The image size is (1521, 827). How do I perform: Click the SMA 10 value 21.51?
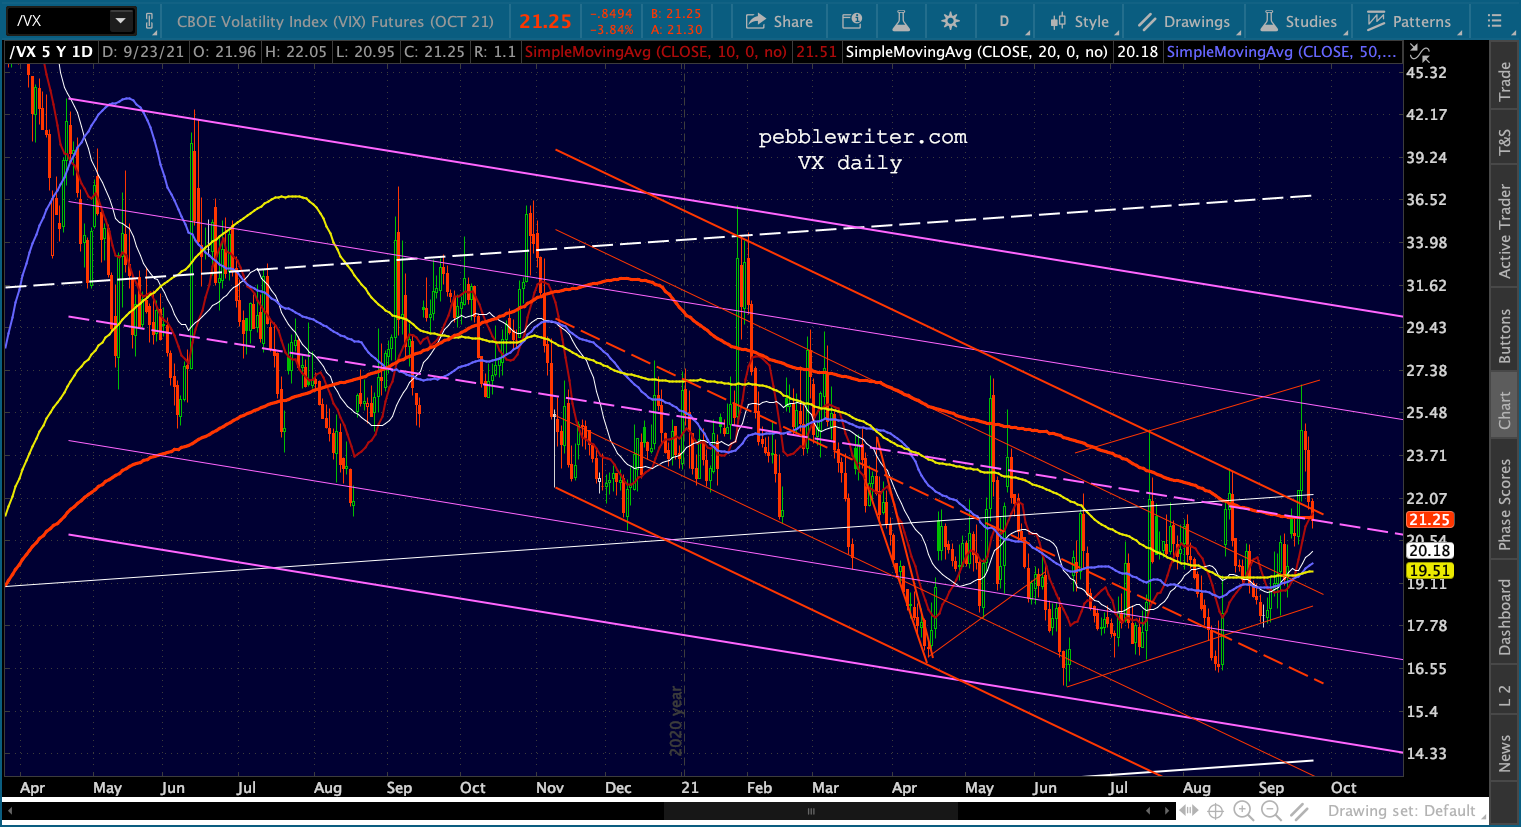click(816, 52)
